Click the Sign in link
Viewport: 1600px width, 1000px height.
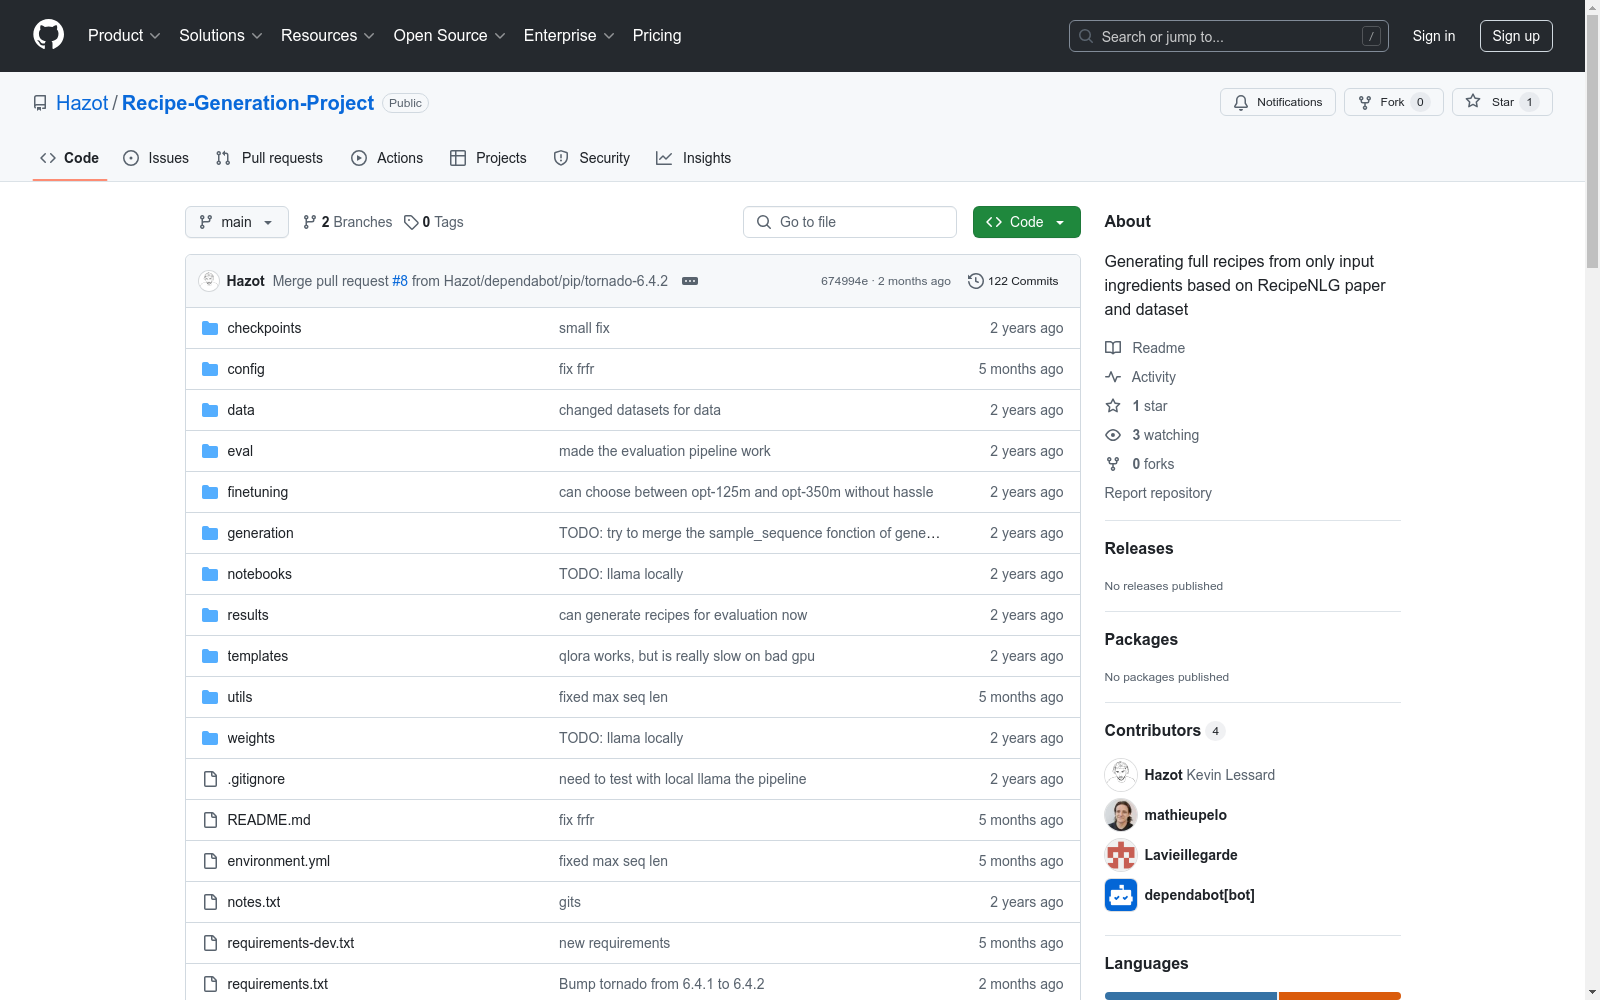[x=1434, y=36]
